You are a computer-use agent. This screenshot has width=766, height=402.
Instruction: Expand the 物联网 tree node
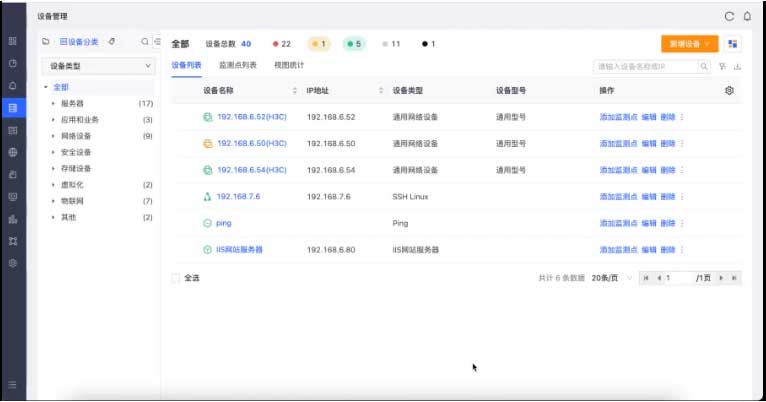tap(53, 201)
